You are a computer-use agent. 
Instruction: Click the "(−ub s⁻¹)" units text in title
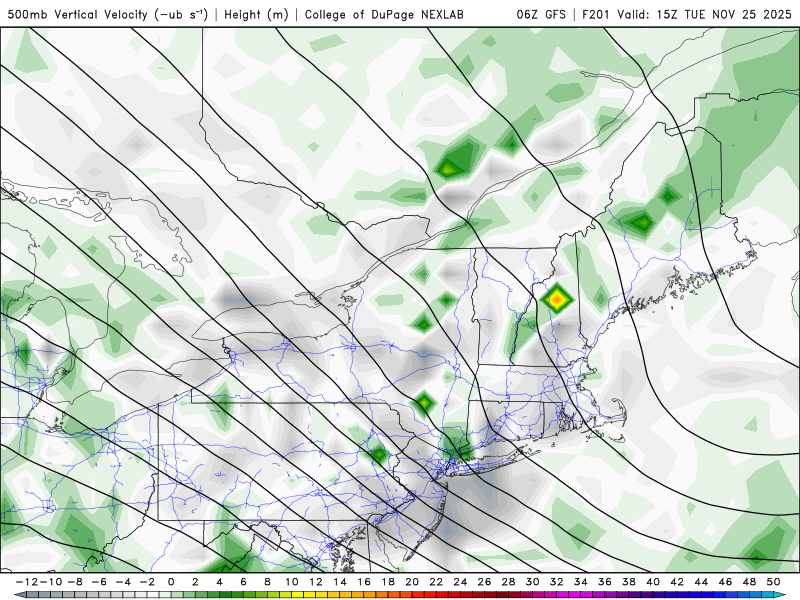pyautogui.click(x=181, y=14)
